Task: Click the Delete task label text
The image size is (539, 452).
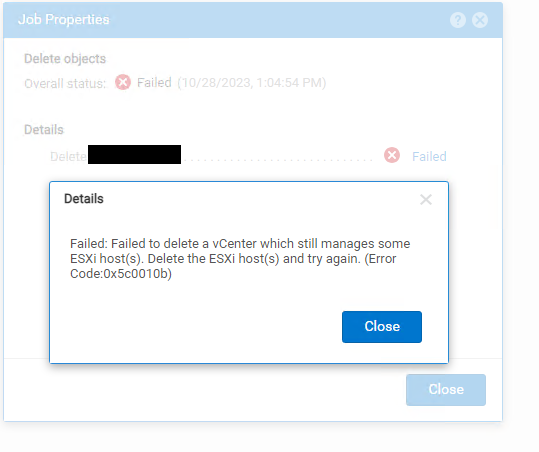Action: pyautogui.click(x=68, y=157)
